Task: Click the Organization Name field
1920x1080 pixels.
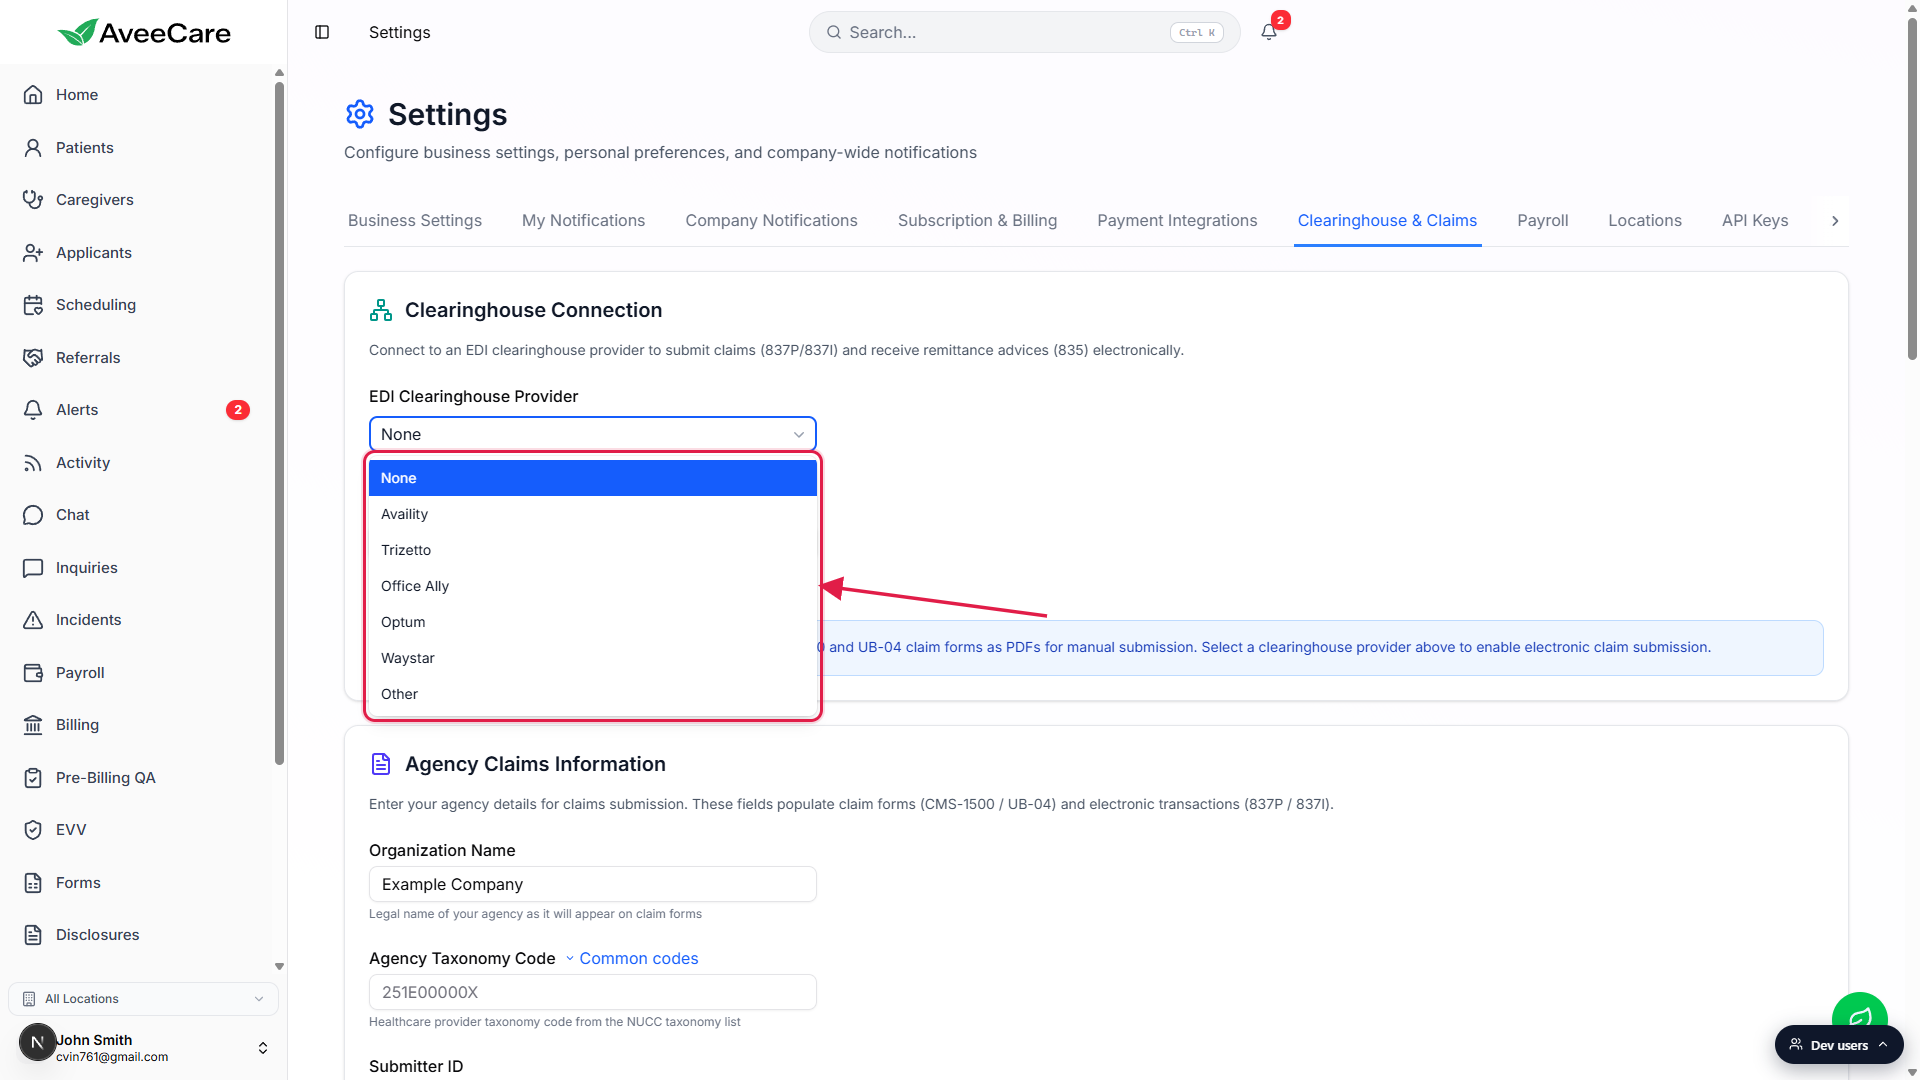Action: pyautogui.click(x=593, y=884)
